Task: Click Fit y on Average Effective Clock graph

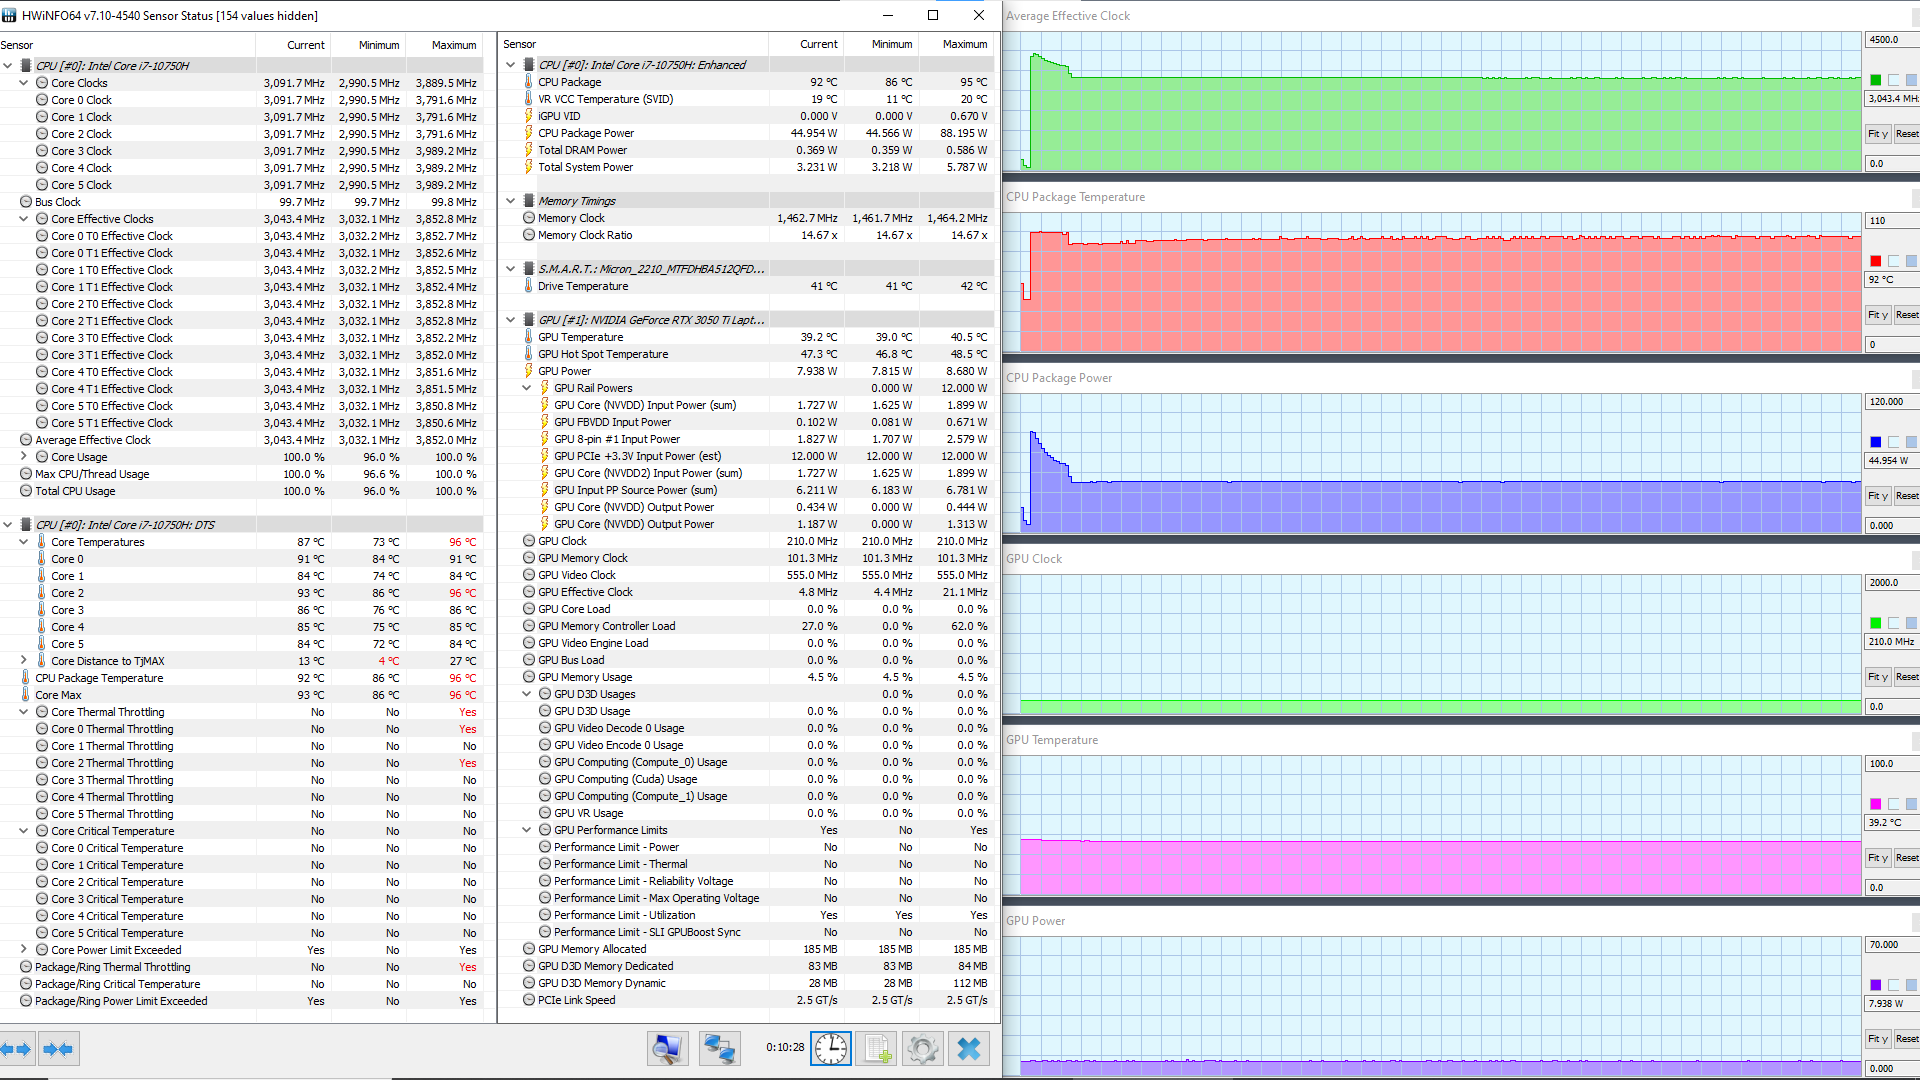Action: [1877, 134]
